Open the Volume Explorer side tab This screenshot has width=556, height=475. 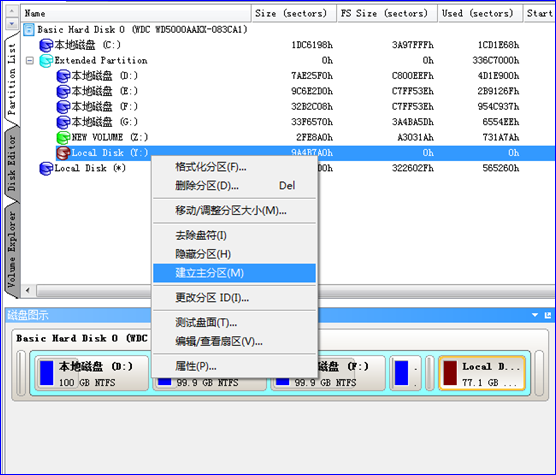[x=11, y=250]
